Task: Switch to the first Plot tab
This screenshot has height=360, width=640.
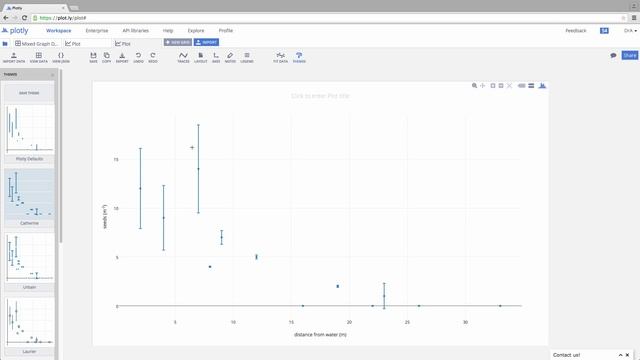Action: coord(87,43)
